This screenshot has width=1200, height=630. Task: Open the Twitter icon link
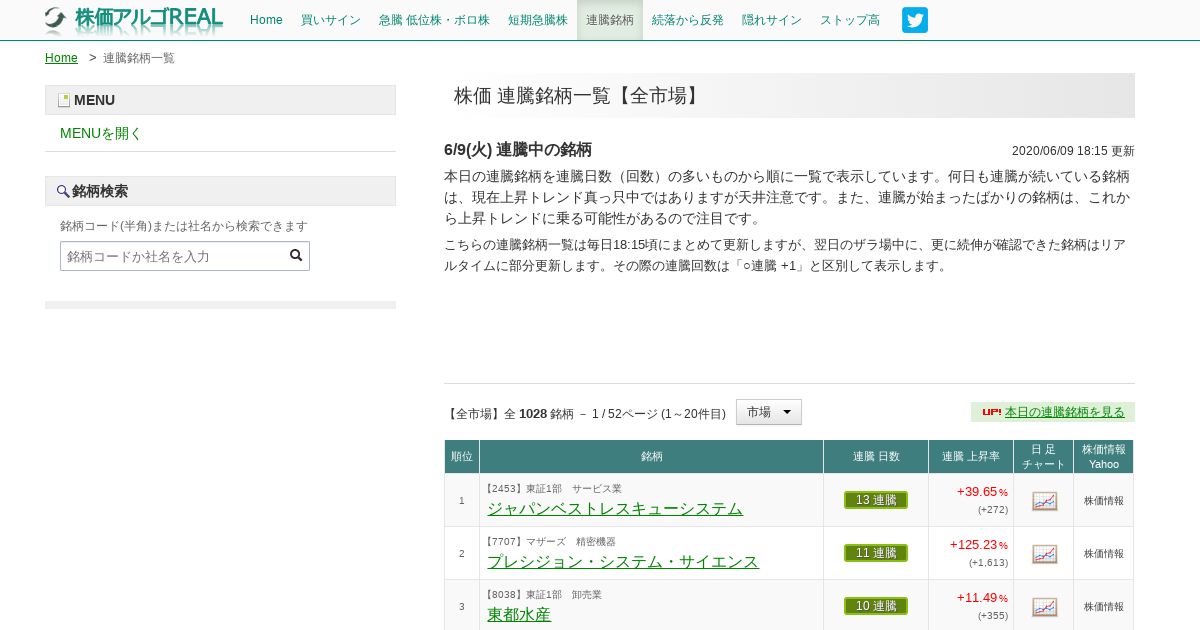coord(915,20)
